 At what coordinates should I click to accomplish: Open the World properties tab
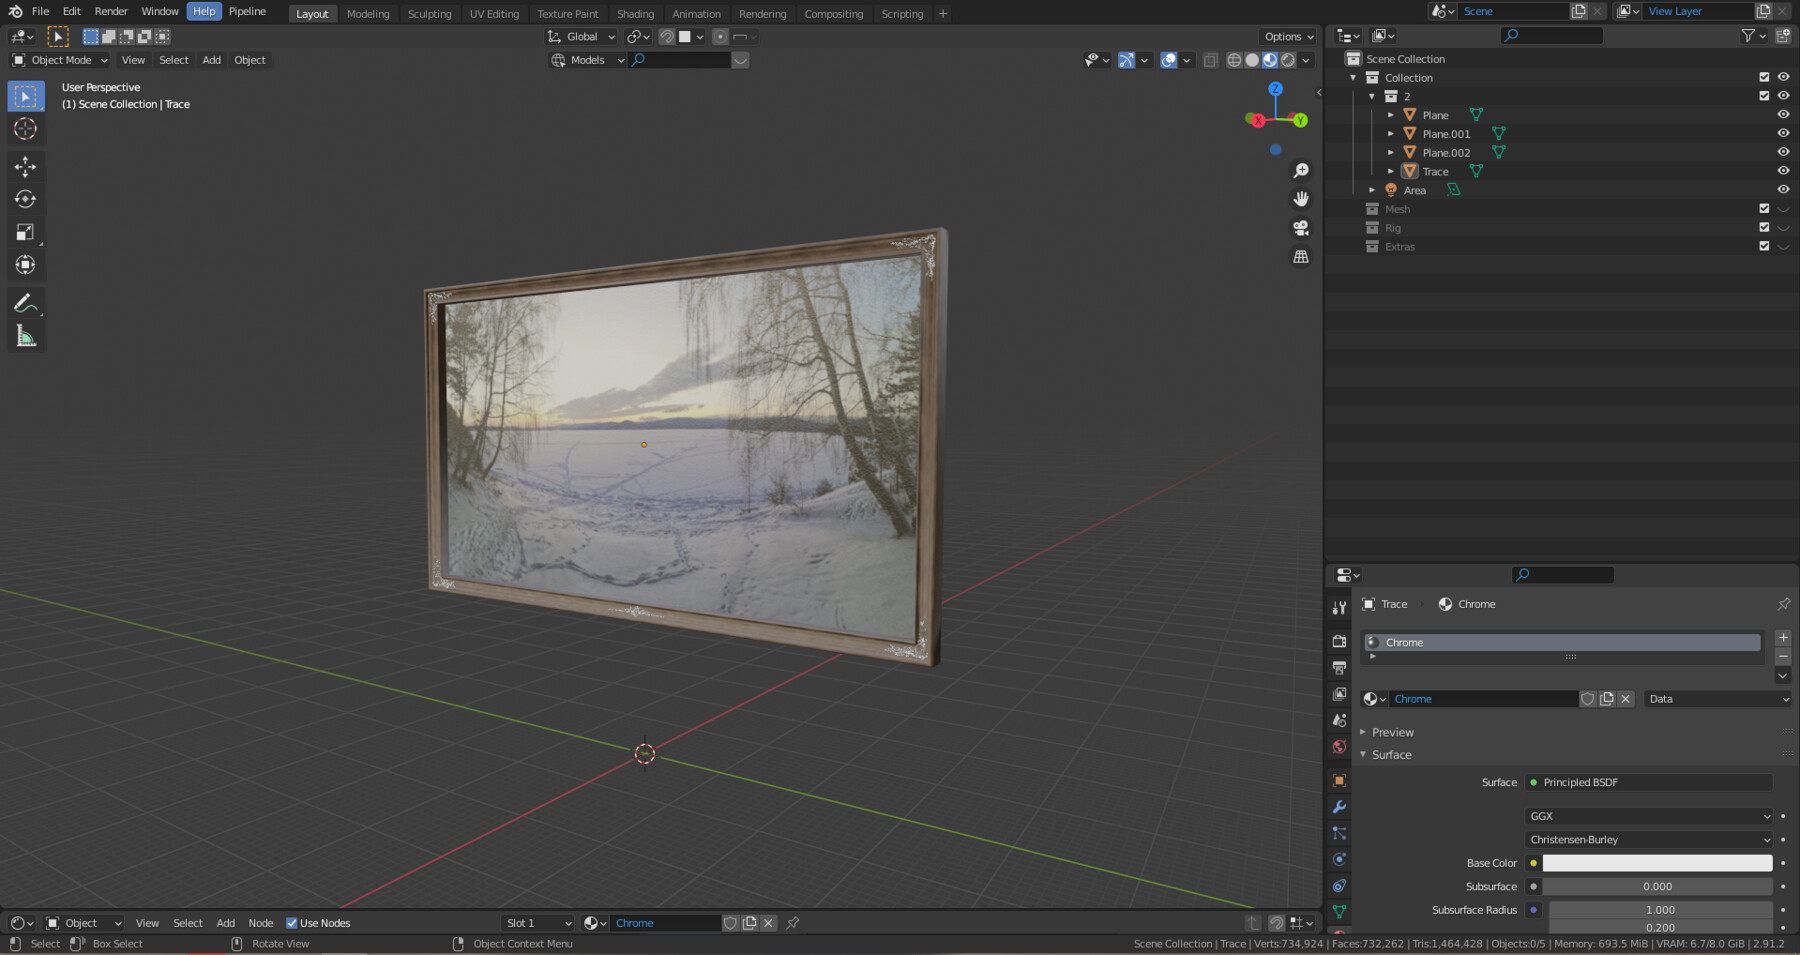[x=1339, y=747]
